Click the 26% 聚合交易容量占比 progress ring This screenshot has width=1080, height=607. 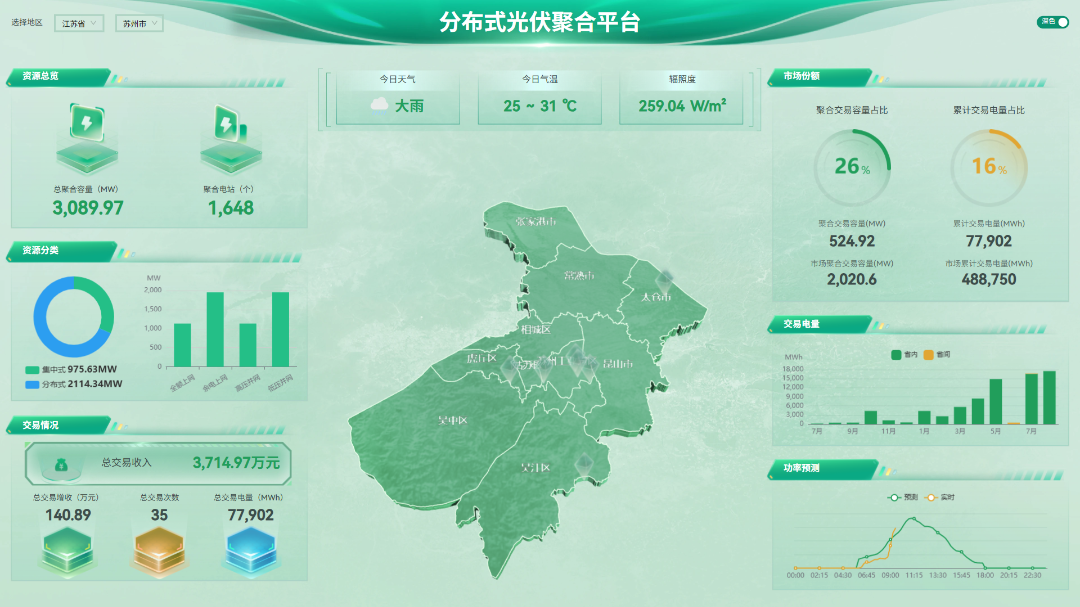[x=852, y=167]
